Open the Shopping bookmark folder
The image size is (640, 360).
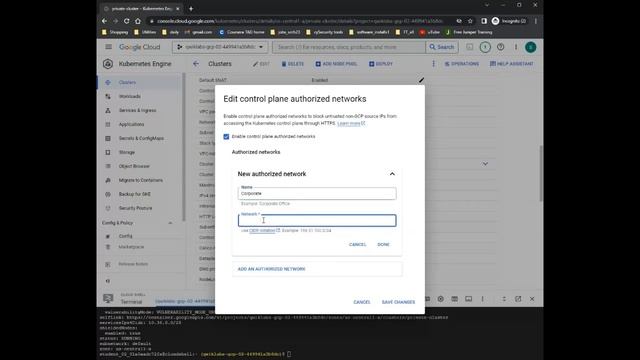click(115, 32)
